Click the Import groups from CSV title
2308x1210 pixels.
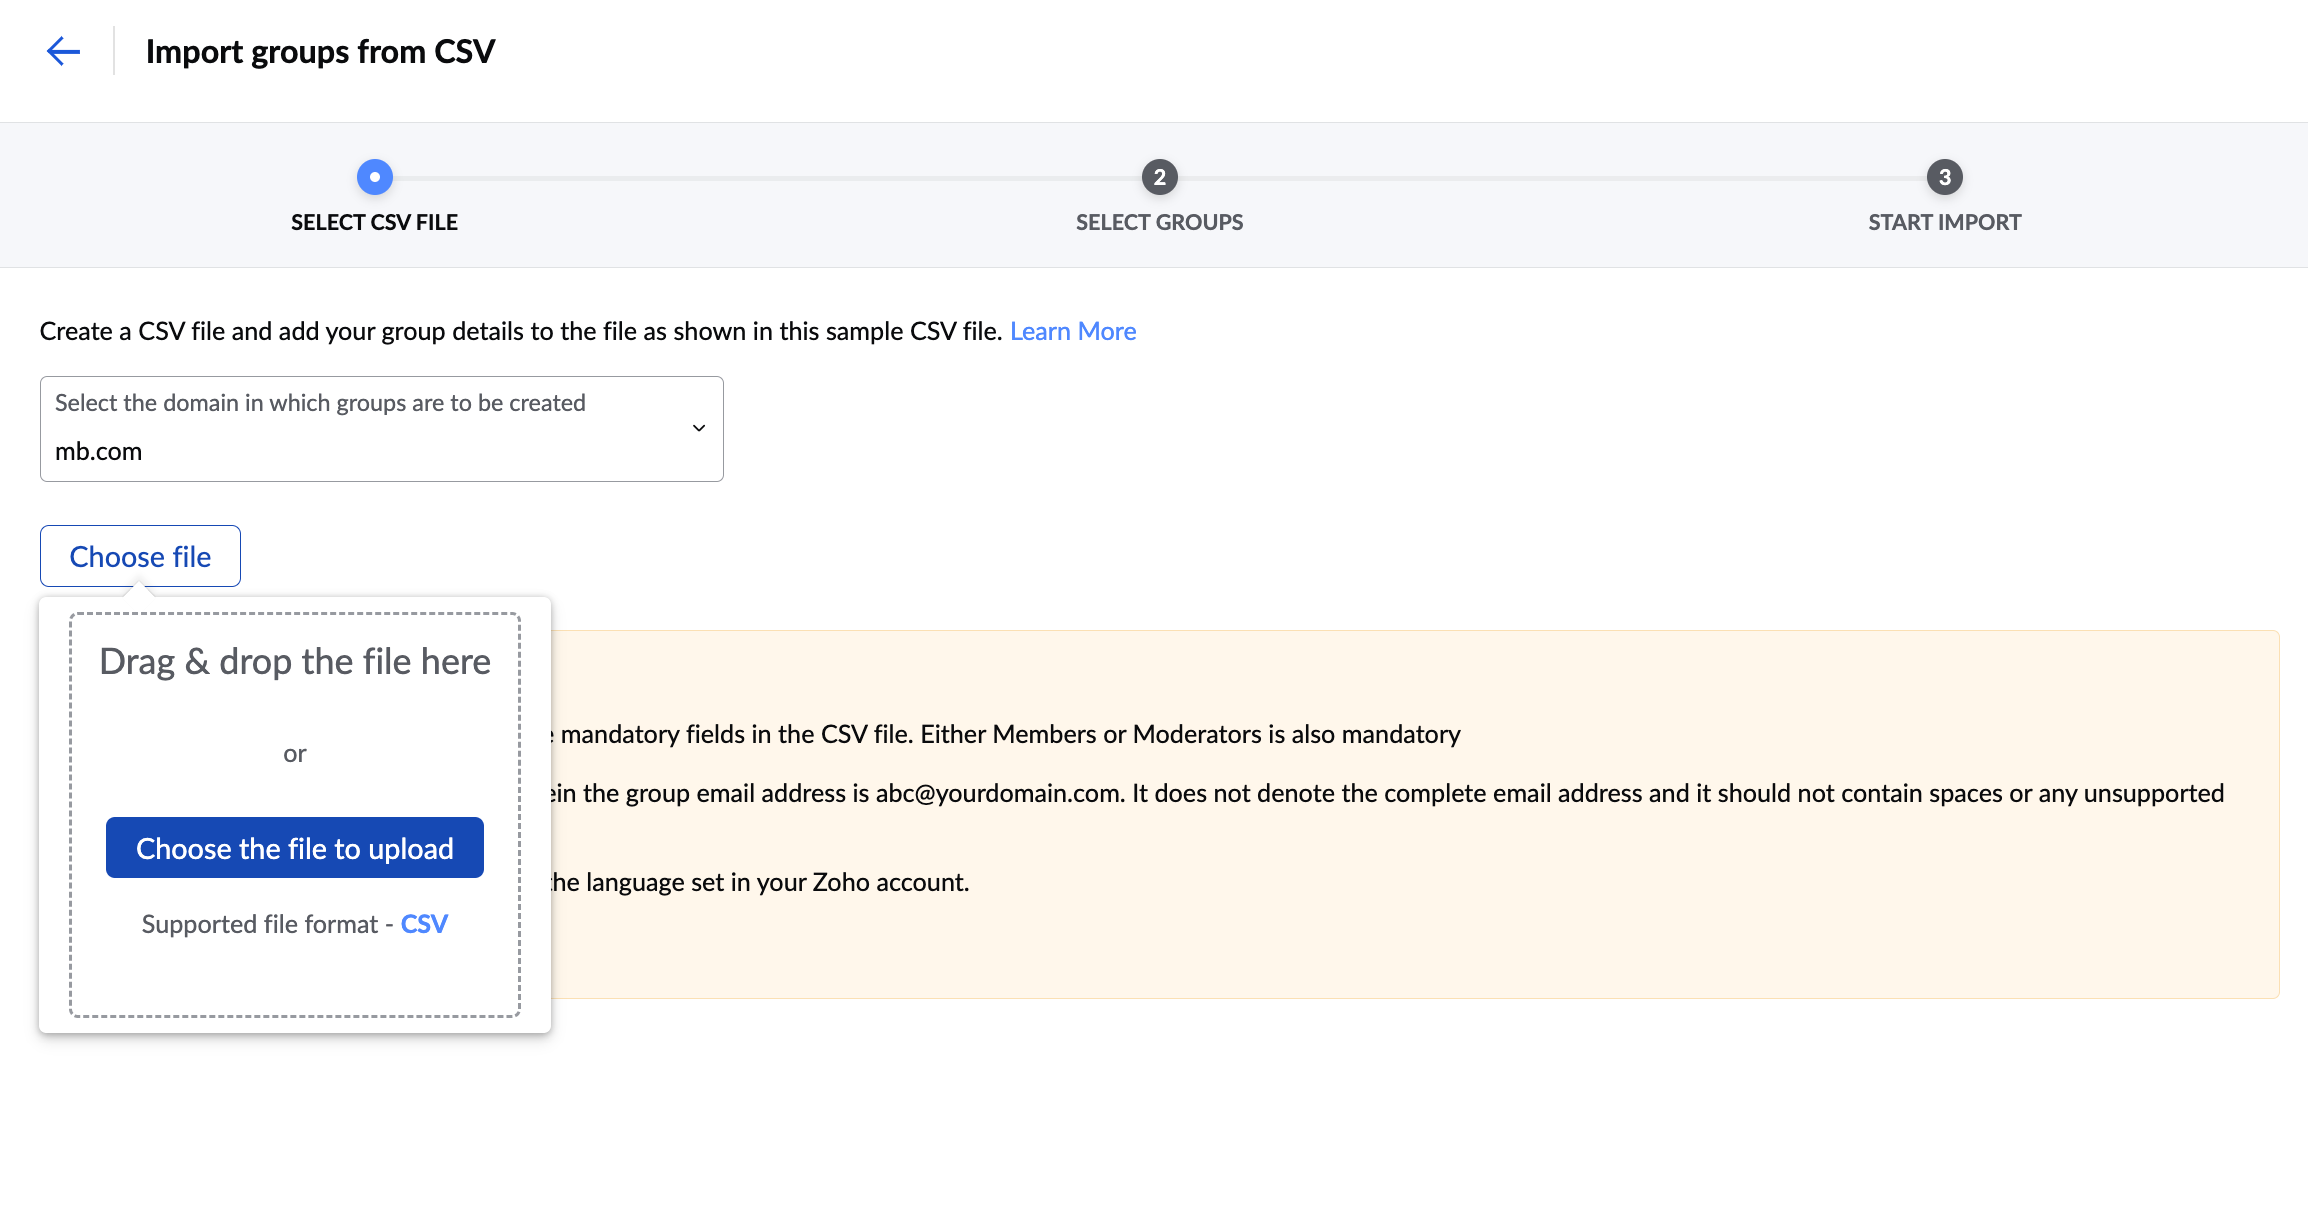320,51
